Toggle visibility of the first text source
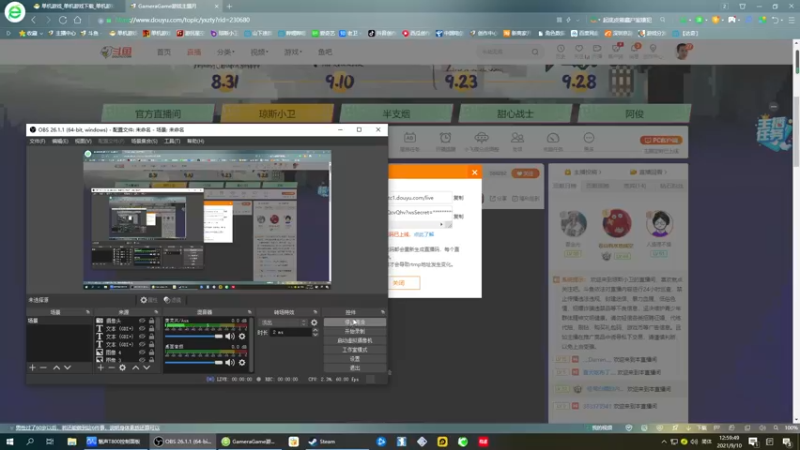800x450 pixels. pyautogui.click(x=142, y=329)
